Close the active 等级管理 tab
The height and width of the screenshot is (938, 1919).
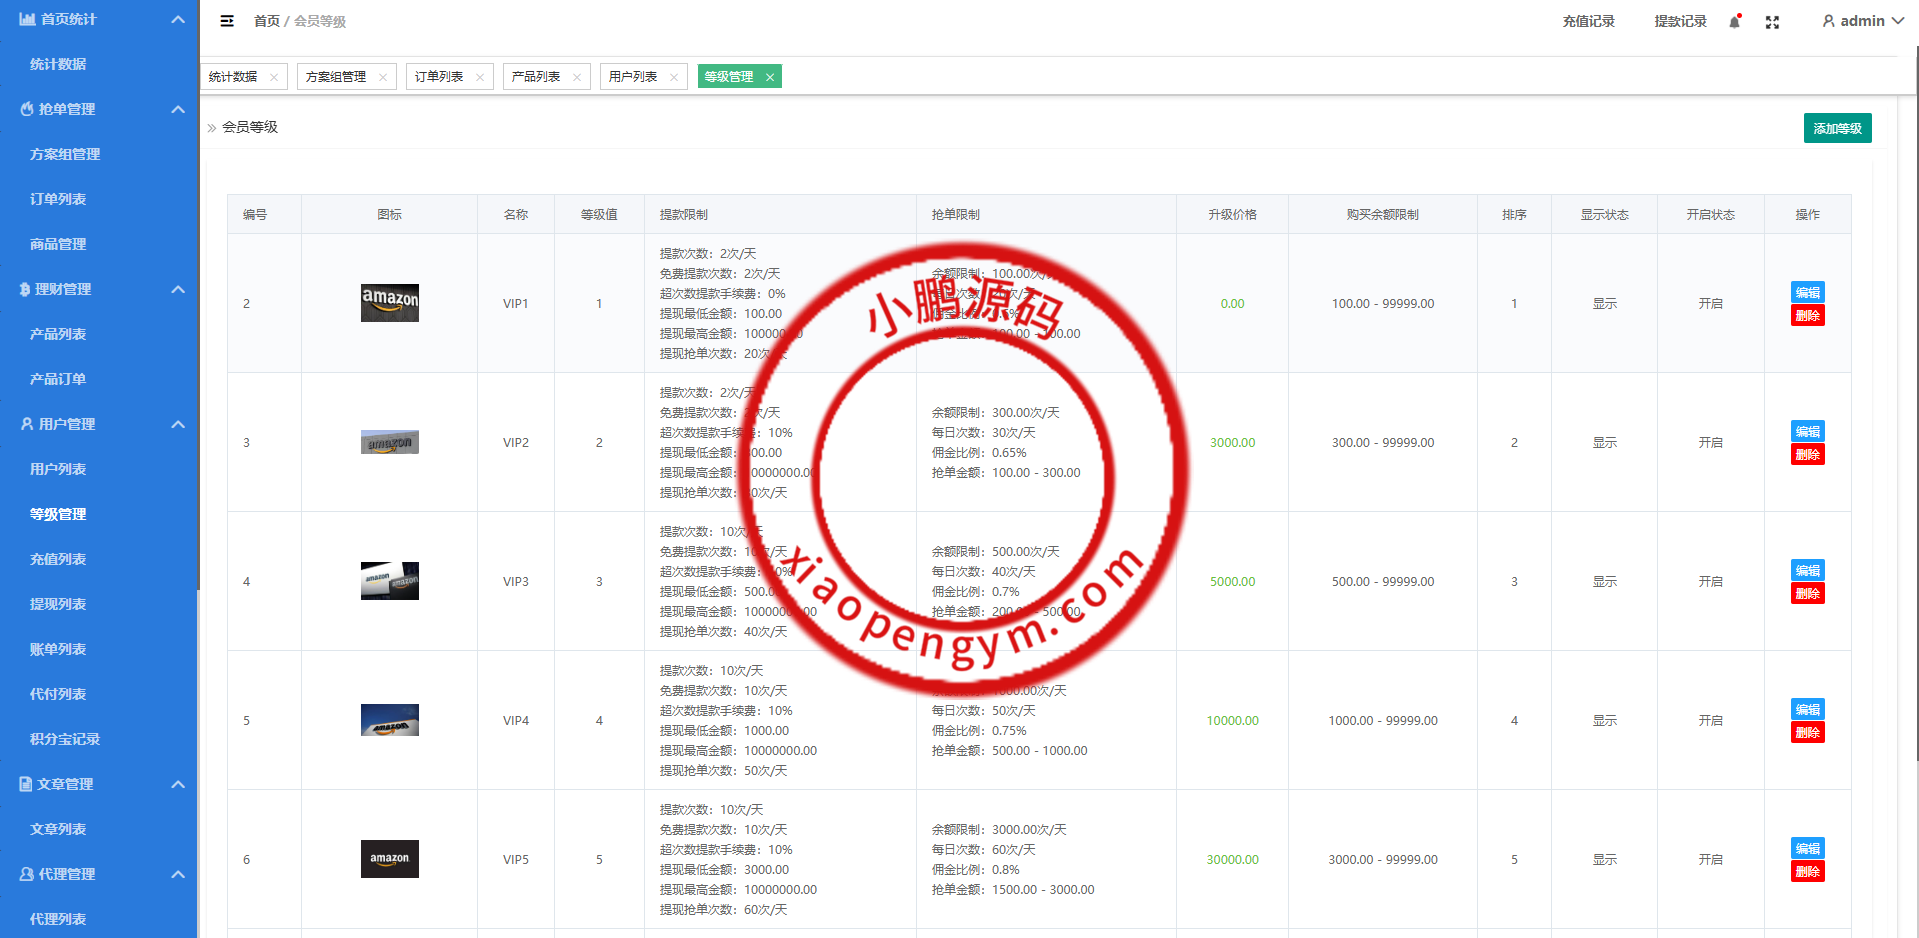[x=770, y=77]
